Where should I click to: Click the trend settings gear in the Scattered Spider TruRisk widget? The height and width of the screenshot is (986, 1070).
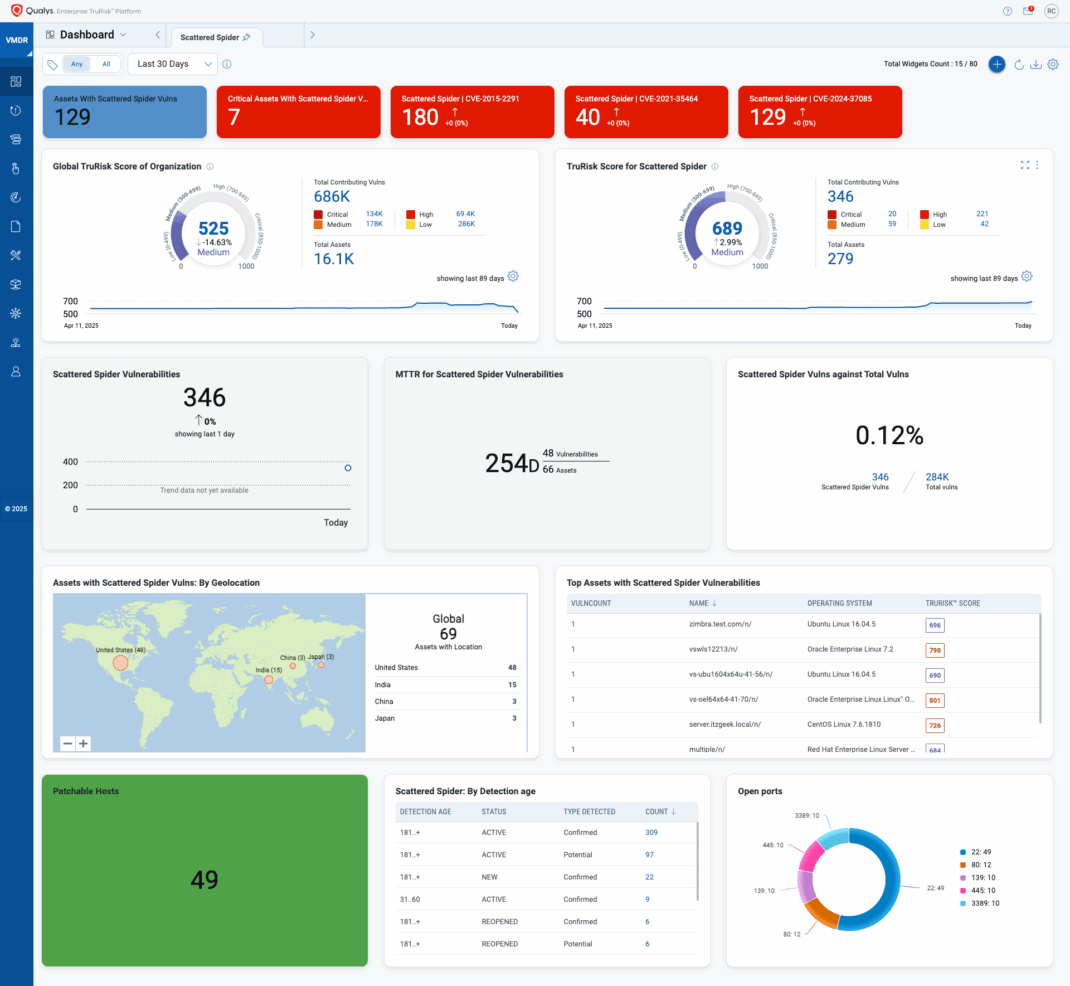click(1027, 276)
